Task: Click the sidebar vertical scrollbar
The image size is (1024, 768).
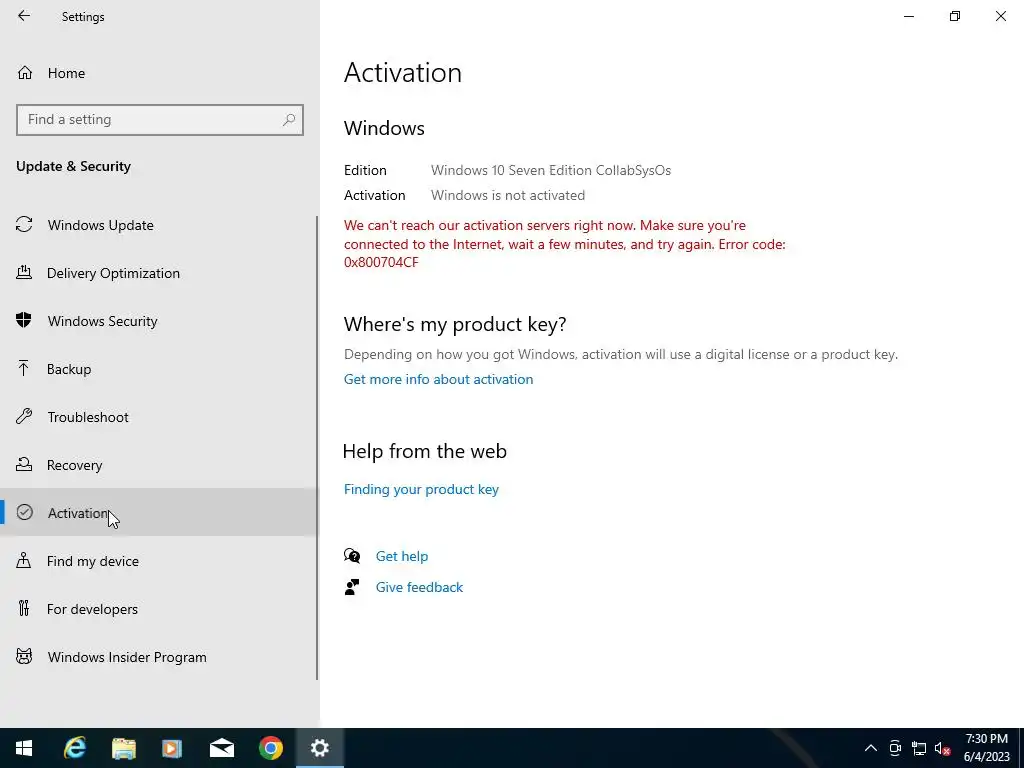Action: pyautogui.click(x=317, y=448)
